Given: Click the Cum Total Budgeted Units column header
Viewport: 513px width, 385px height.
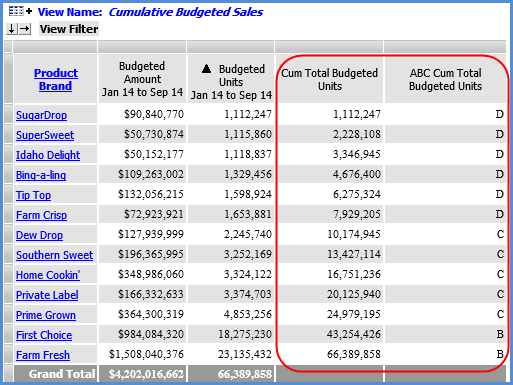Looking at the screenshot, I should (330, 79).
